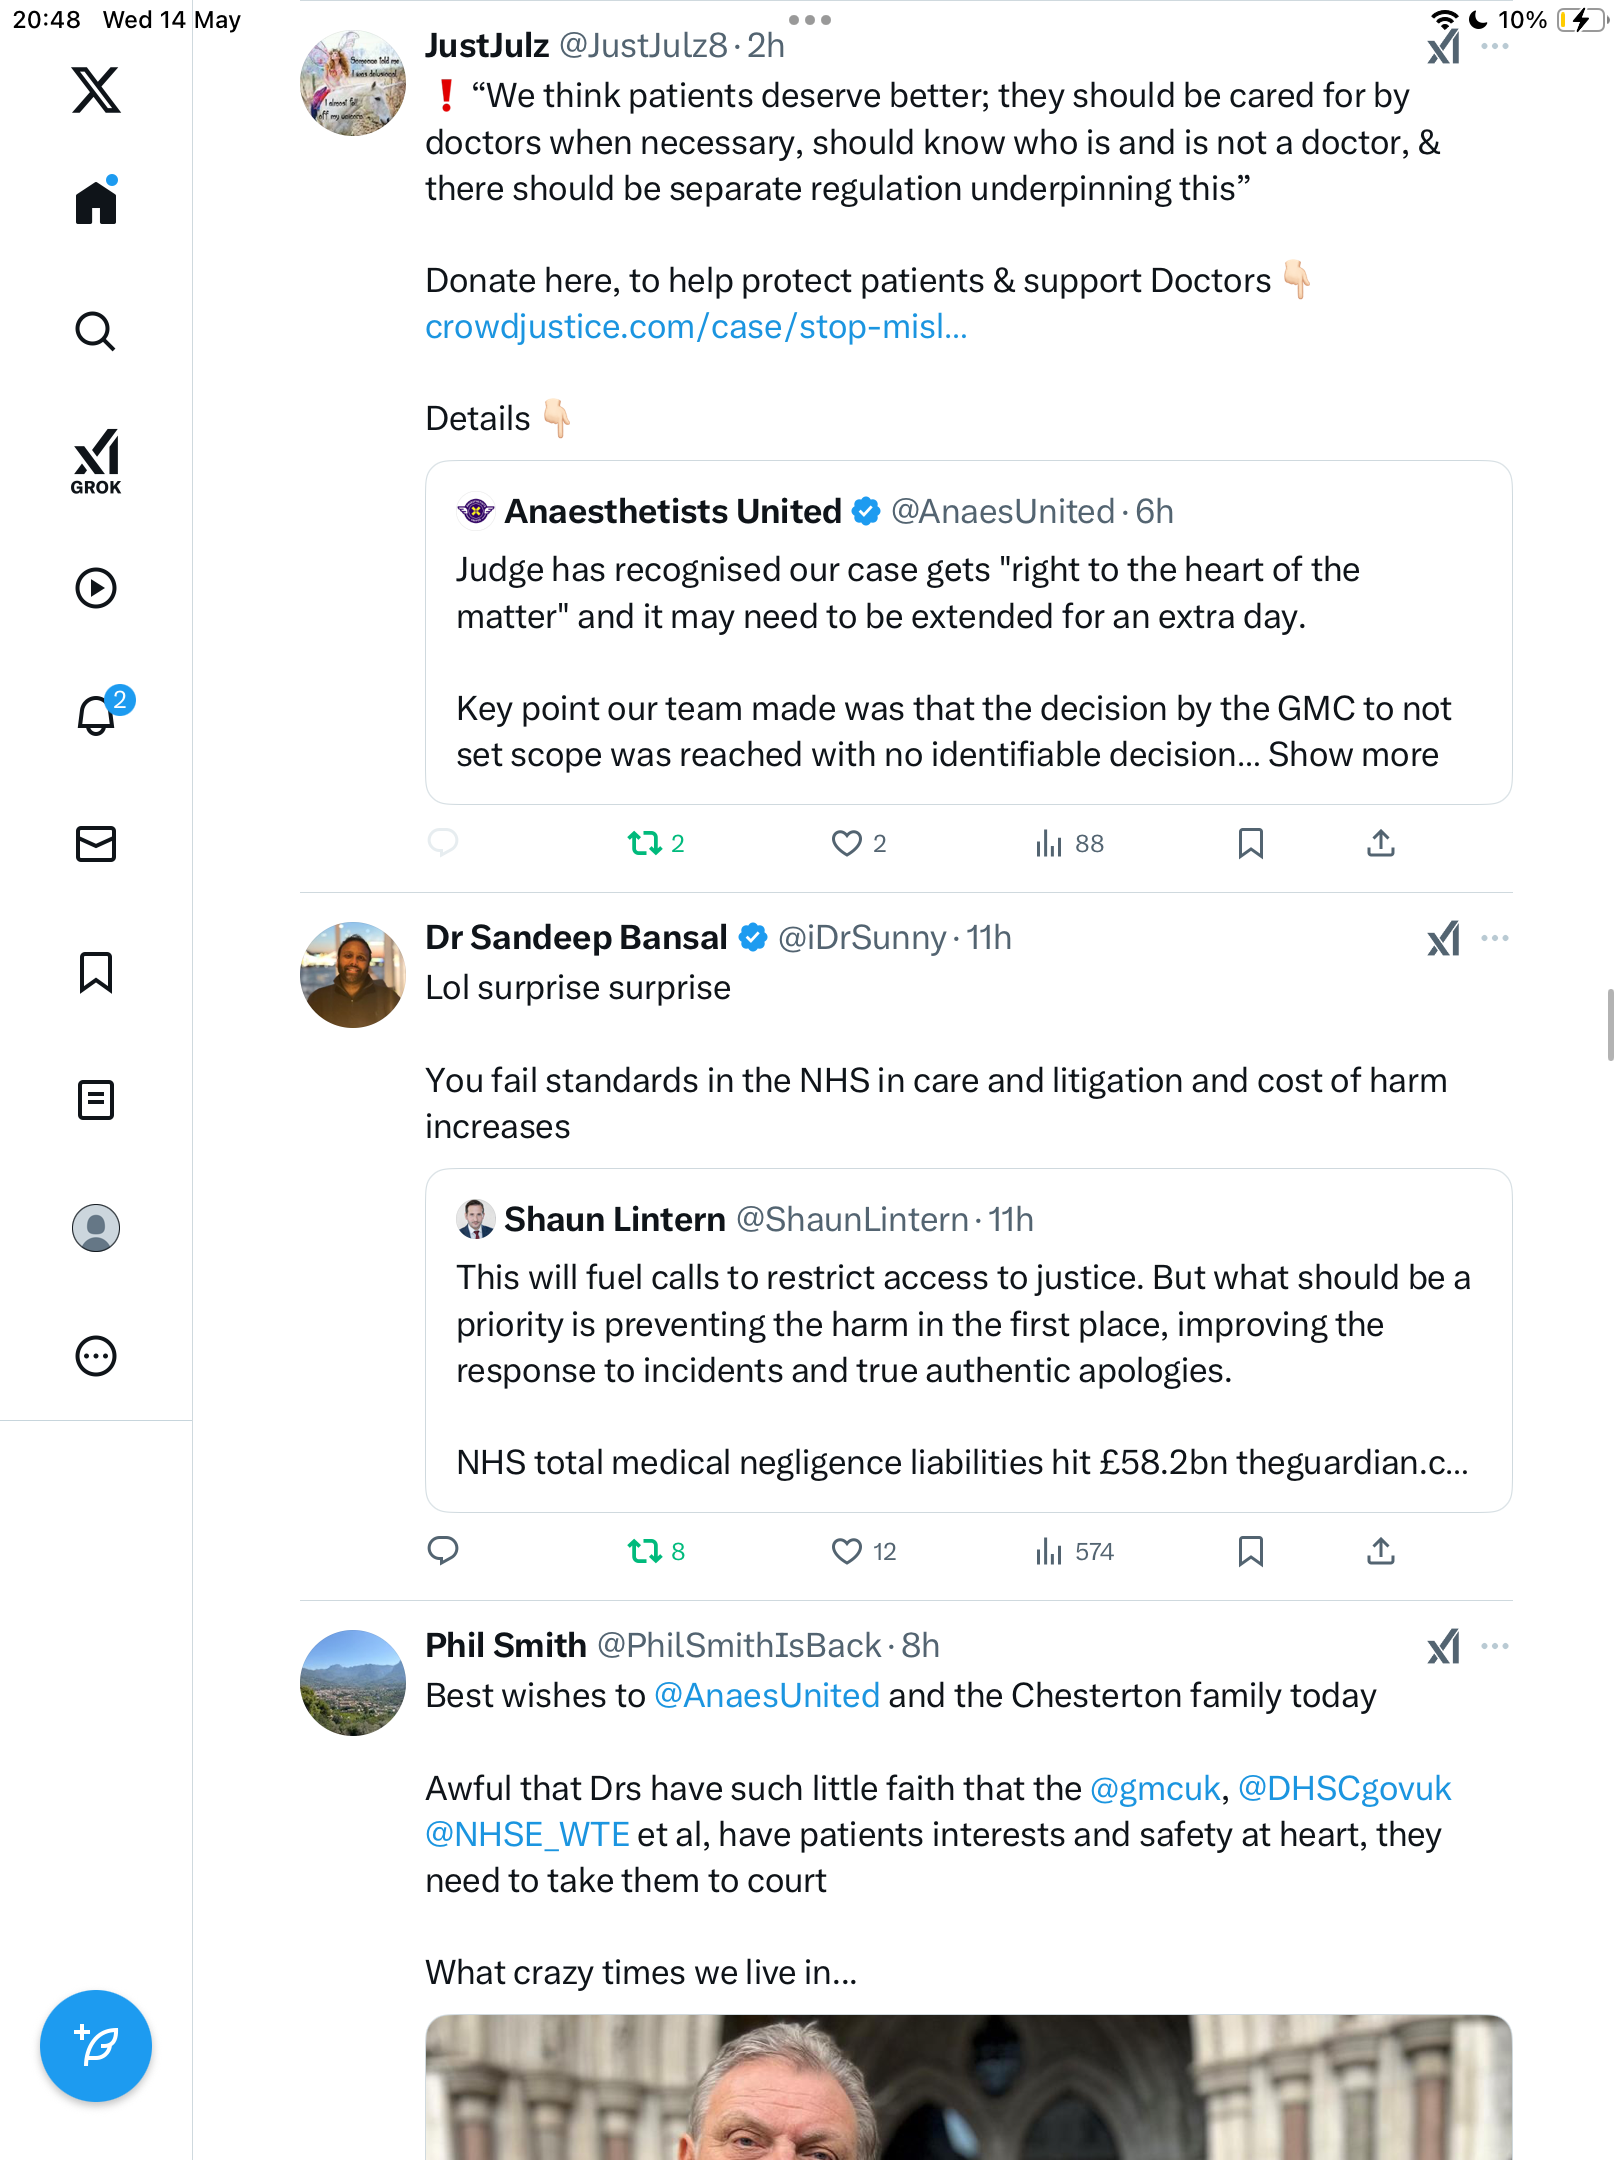1620x2160 pixels.
Task: Bookmark Dr Sandeep Bansal's post
Action: [x=1250, y=1551]
